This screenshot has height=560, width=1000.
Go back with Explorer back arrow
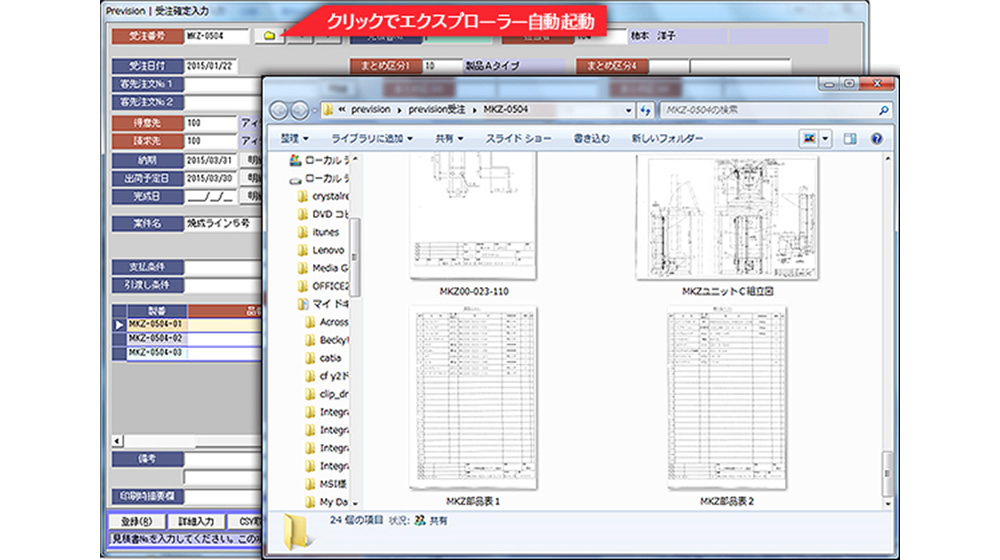click(279, 110)
